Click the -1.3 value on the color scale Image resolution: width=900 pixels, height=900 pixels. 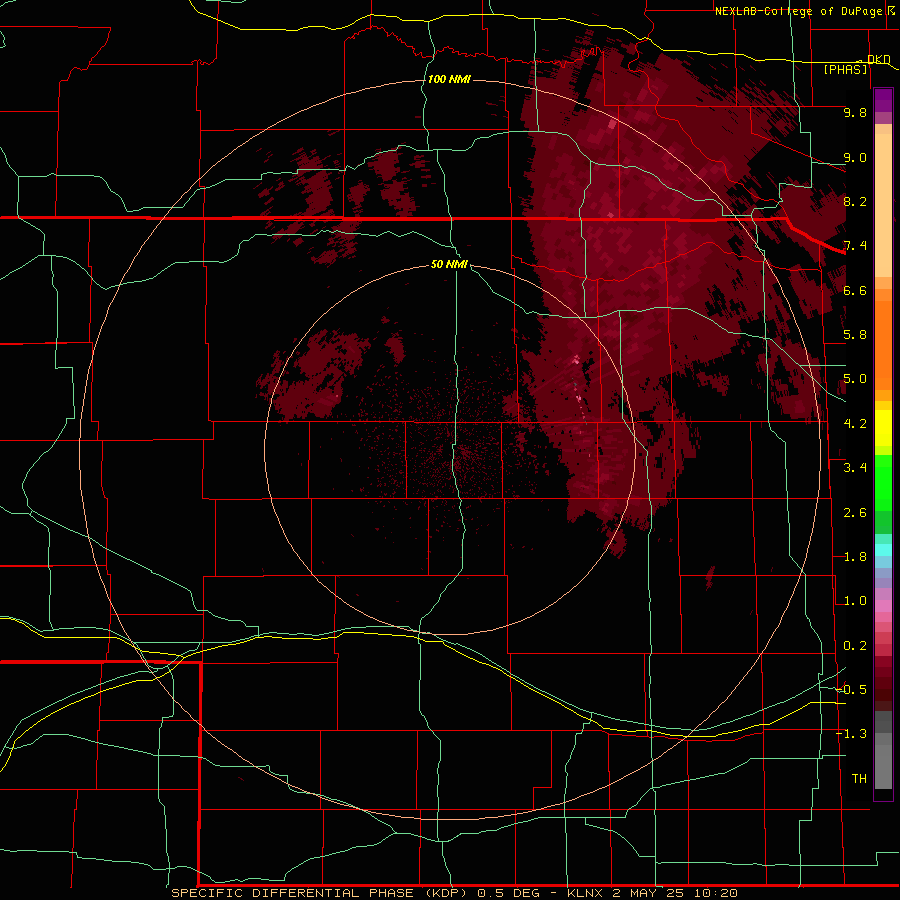tap(852, 734)
